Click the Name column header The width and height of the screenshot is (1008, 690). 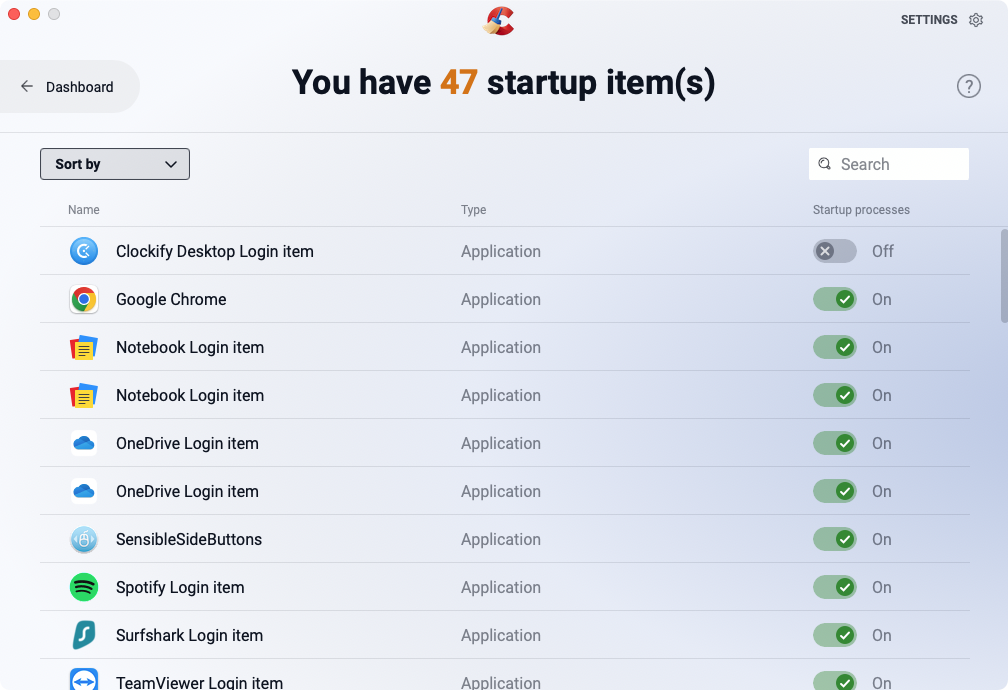[x=84, y=210]
